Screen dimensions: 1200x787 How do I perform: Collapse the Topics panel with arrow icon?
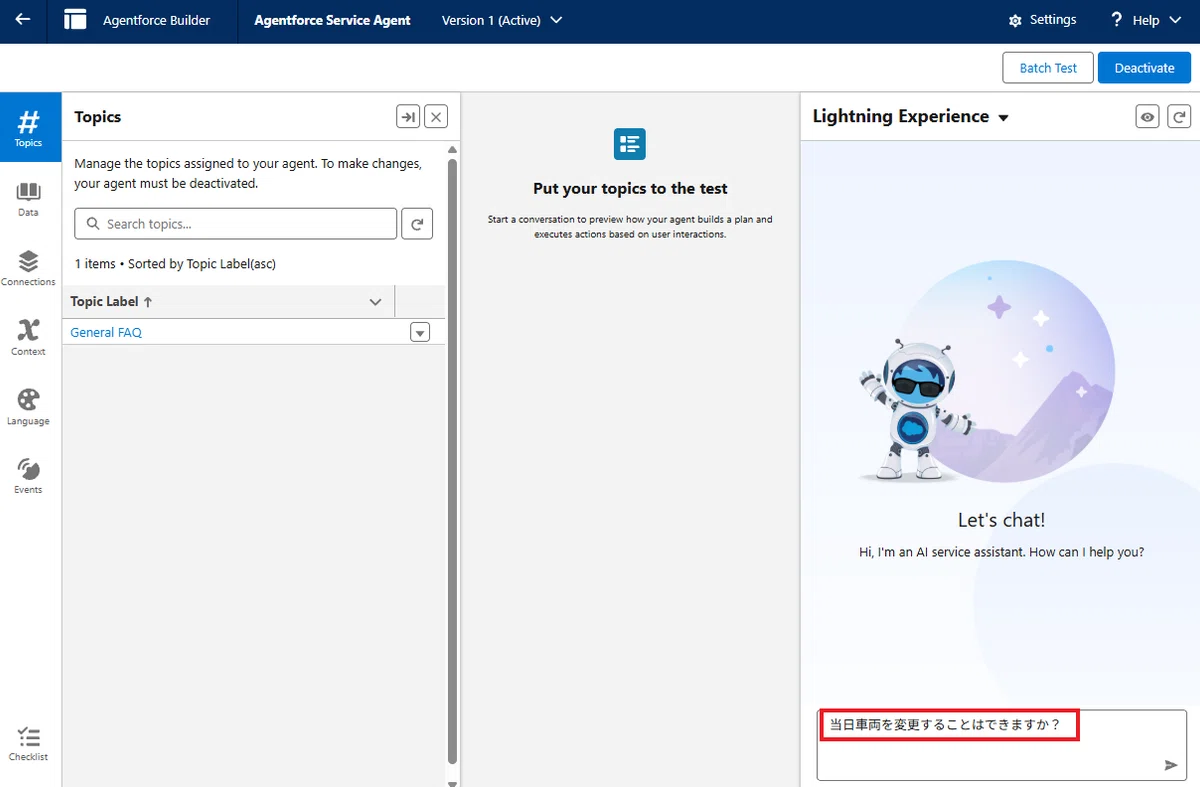click(x=408, y=117)
